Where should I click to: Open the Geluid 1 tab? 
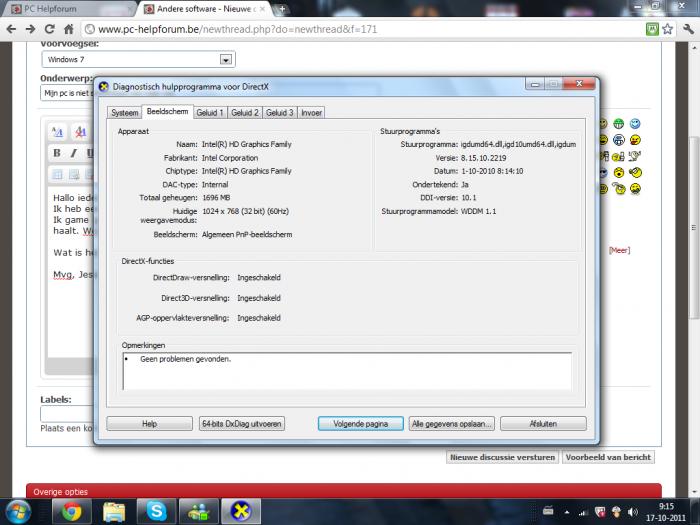[210, 112]
